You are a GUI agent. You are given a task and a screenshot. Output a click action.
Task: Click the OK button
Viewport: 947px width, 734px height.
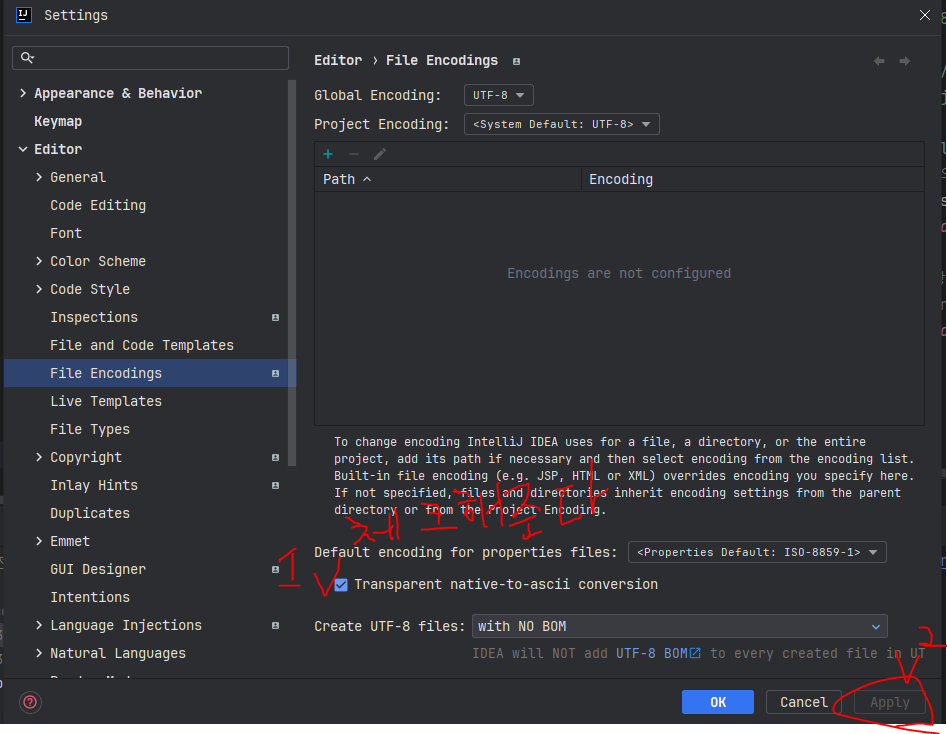717,702
